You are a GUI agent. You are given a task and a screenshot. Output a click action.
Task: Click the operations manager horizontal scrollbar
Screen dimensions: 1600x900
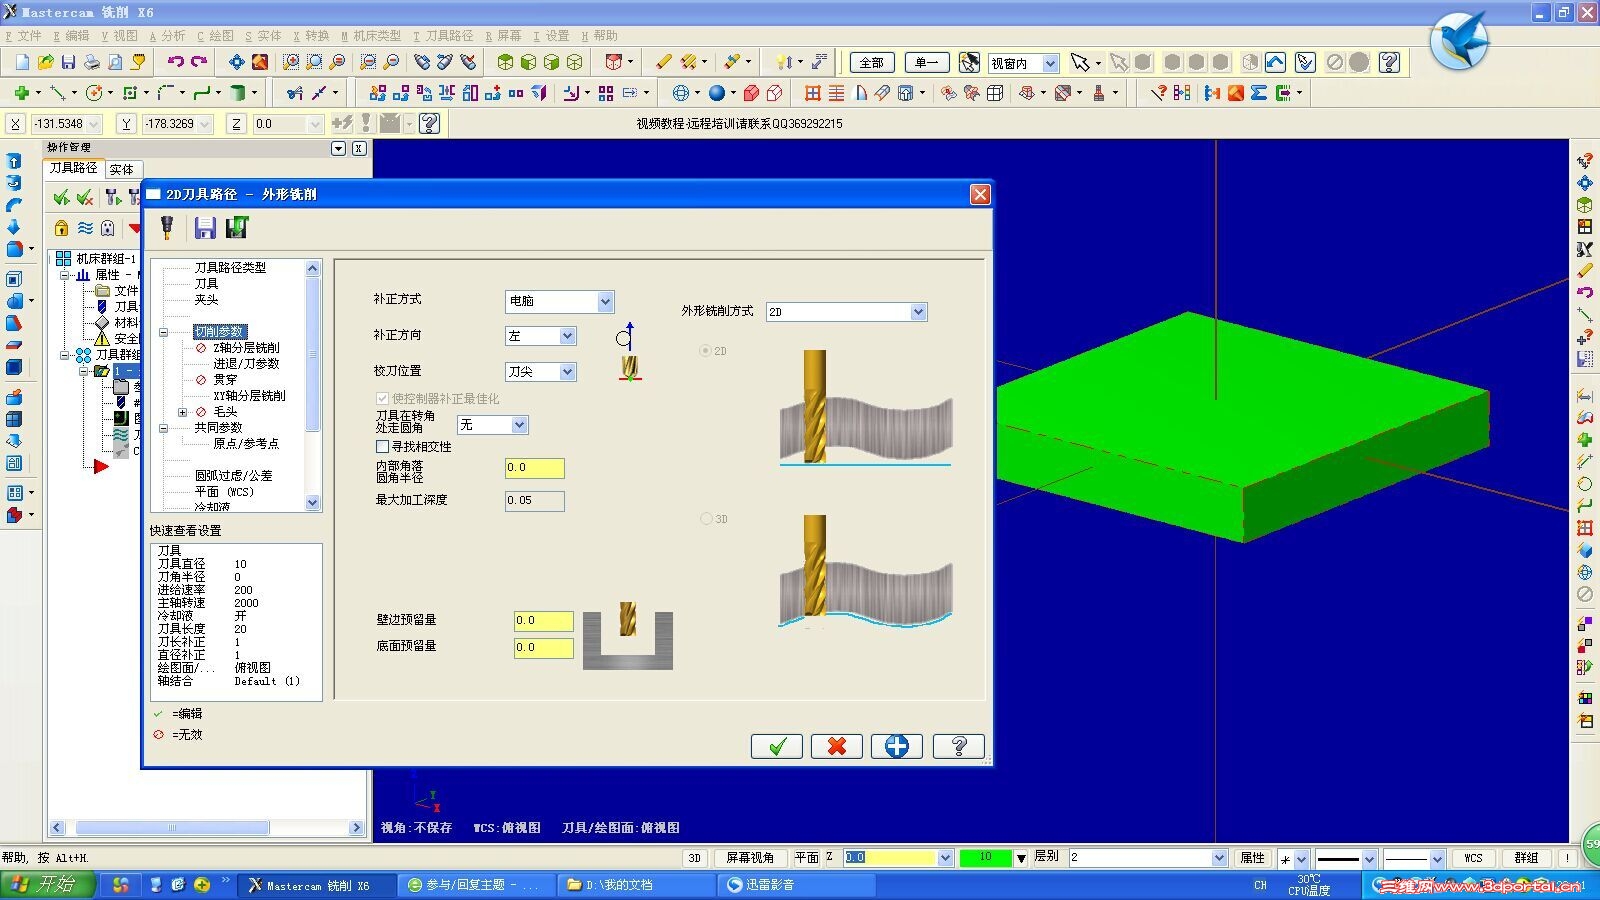pyautogui.click(x=207, y=828)
